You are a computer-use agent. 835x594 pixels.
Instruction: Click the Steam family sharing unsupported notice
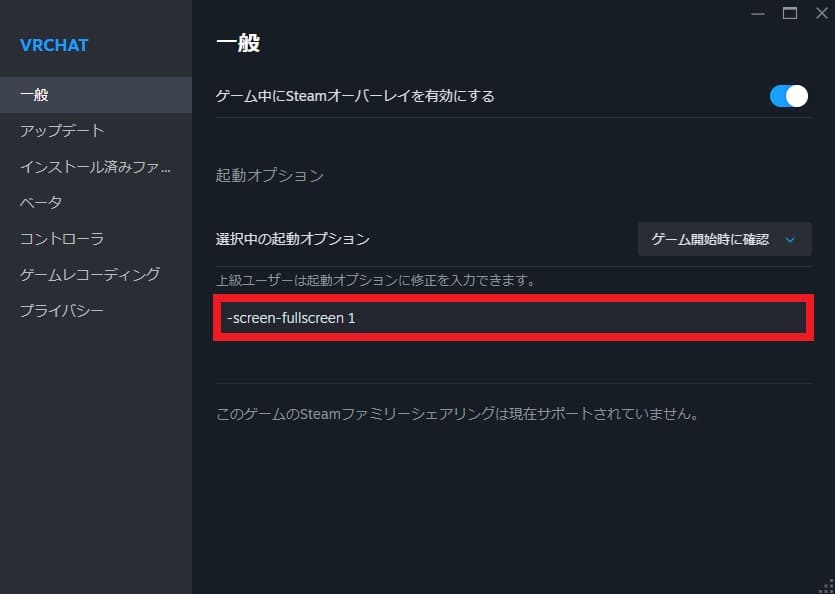[457, 413]
